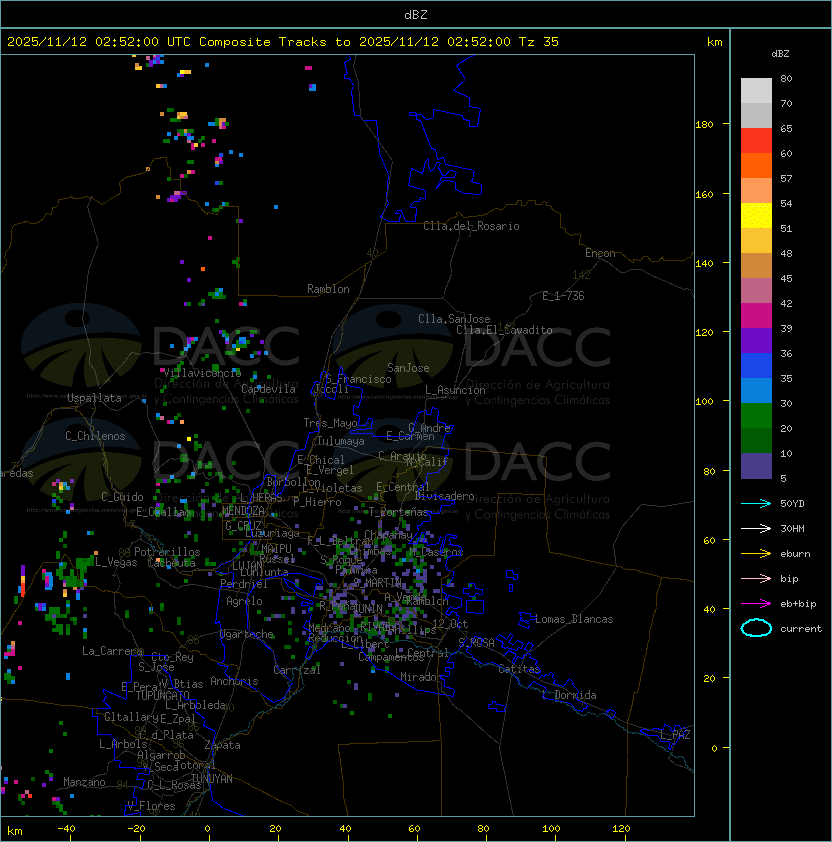Image resolution: width=832 pixels, height=842 pixels.
Task: Select the light blue 30-35 dBZ swatch
Action: click(756, 390)
